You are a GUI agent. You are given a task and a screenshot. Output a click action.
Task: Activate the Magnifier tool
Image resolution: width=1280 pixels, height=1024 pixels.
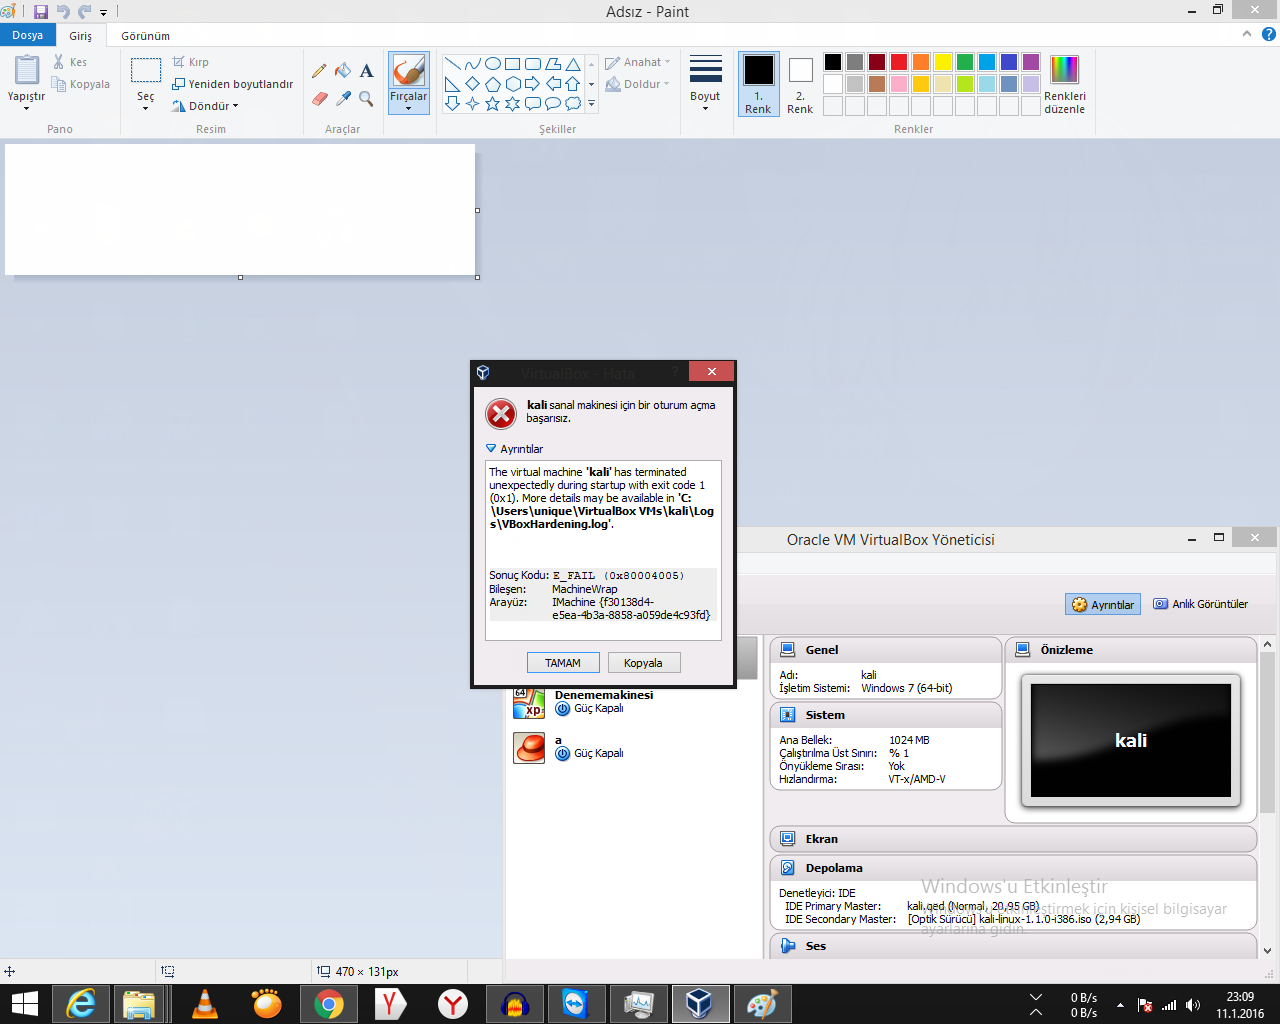(367, 98)
